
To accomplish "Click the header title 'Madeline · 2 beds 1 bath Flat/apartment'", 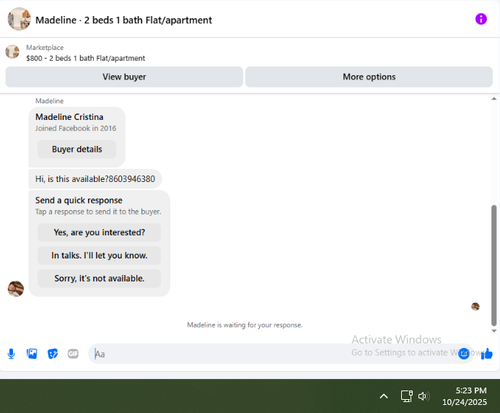I will coord(124,20).
